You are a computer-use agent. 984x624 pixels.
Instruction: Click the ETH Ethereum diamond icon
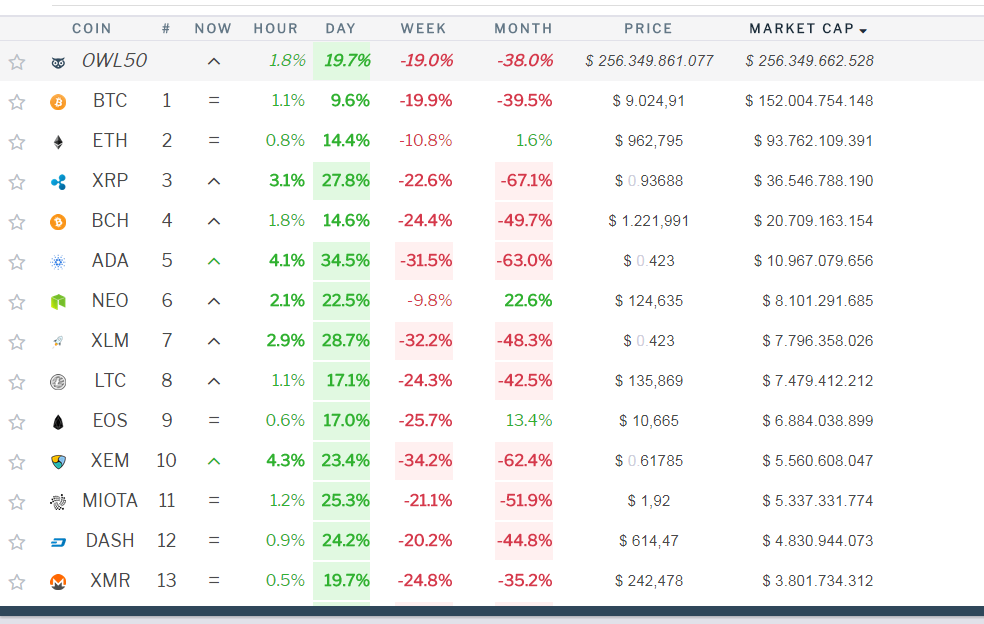tap(58, 142)
